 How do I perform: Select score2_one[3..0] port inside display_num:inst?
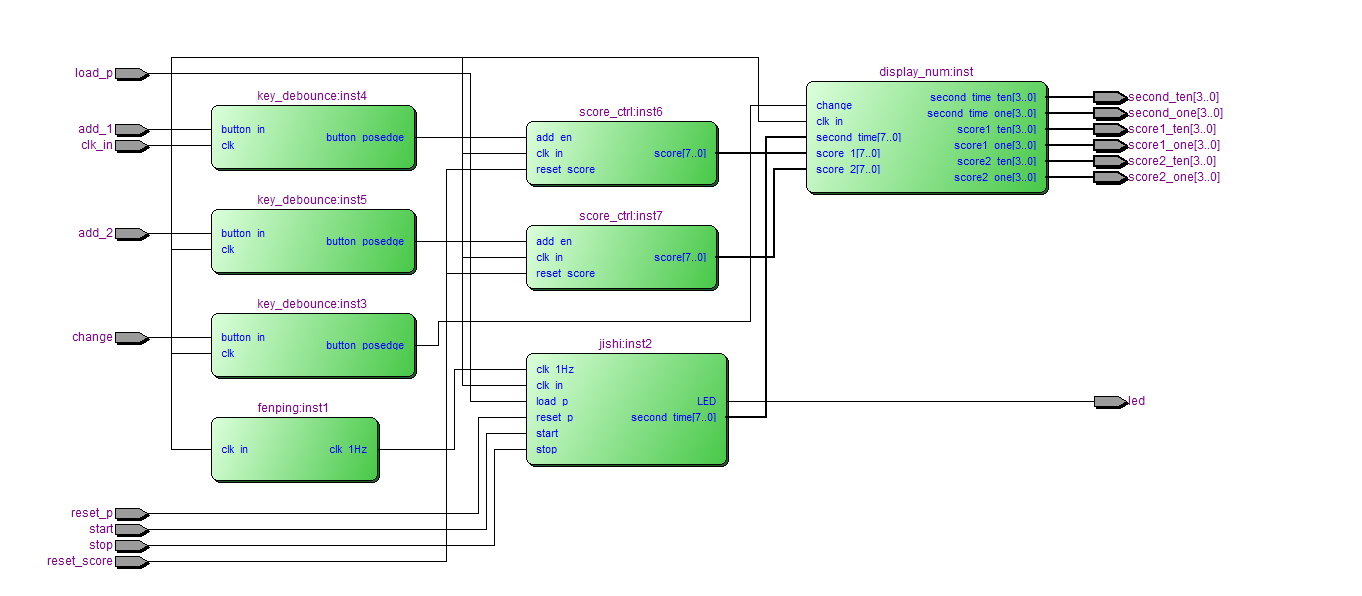pos(996,178)
